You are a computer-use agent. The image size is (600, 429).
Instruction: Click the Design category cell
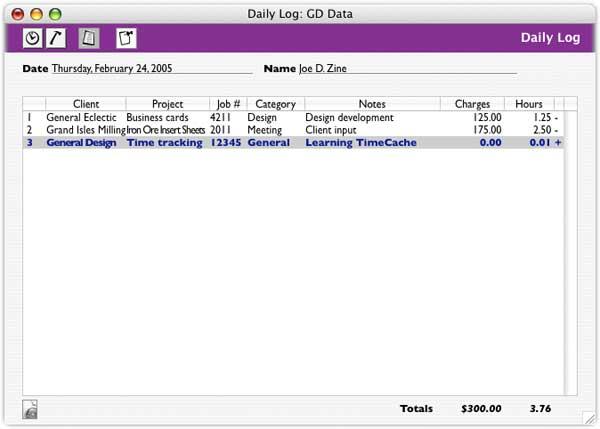click(262, 117)
